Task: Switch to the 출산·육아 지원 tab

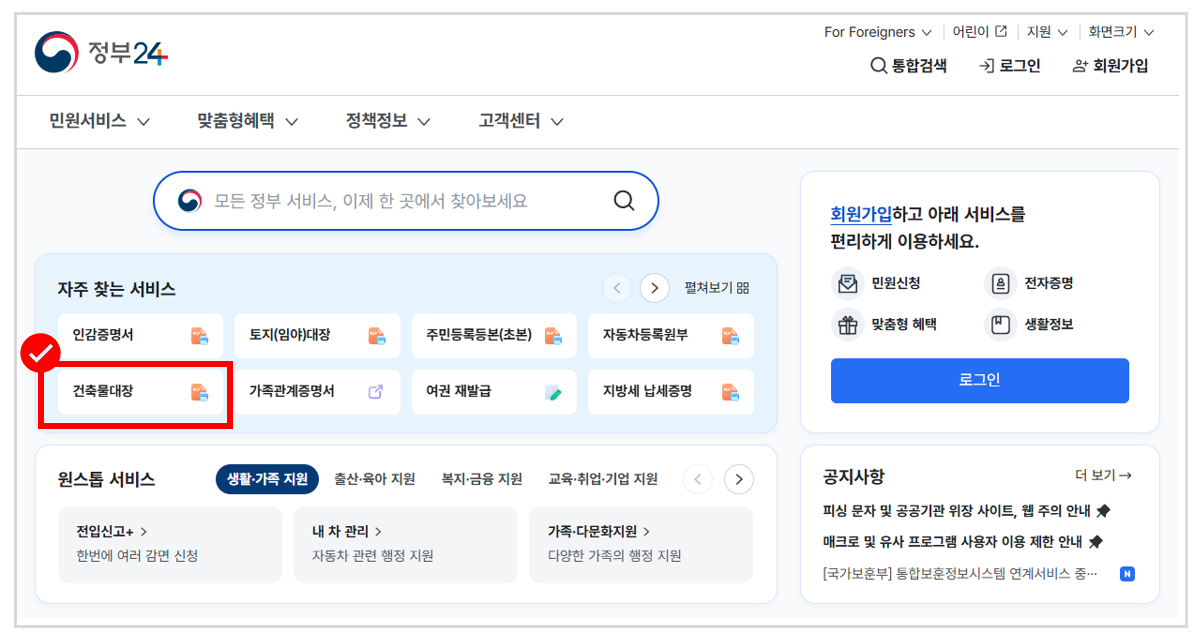Action: (x=373, y=479)
